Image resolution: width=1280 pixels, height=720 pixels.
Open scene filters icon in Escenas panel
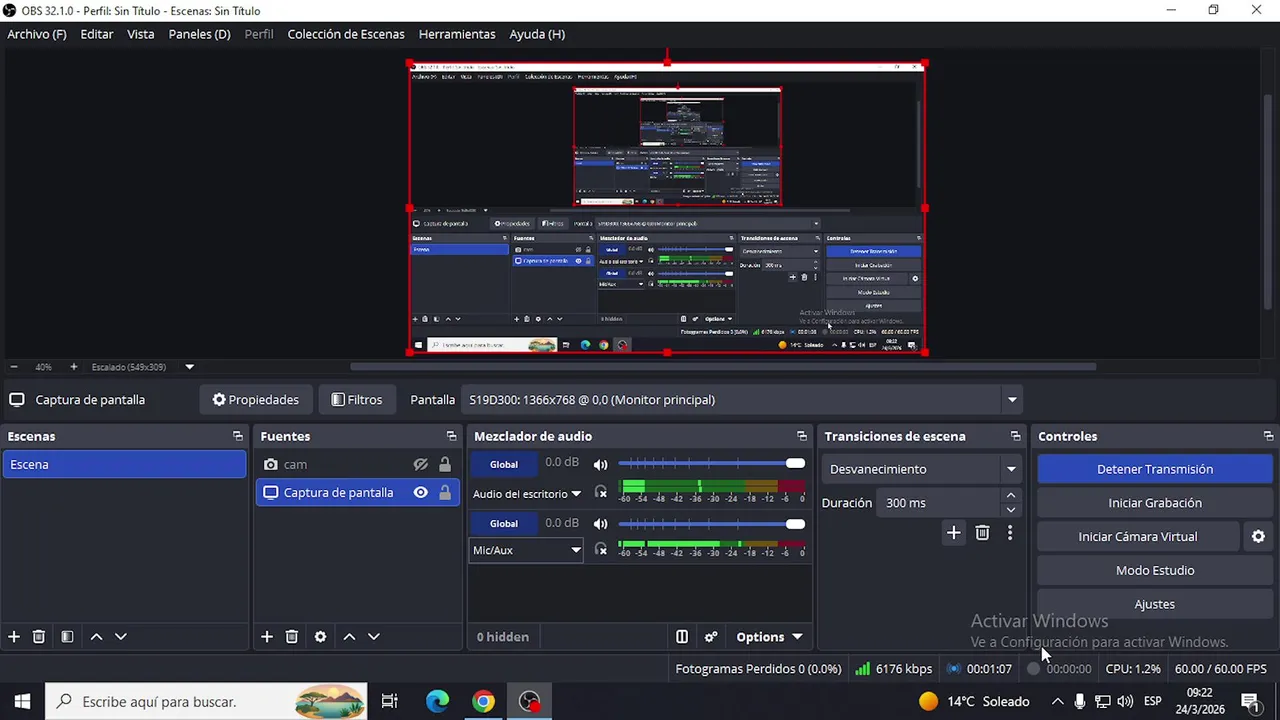click(67, 637)
